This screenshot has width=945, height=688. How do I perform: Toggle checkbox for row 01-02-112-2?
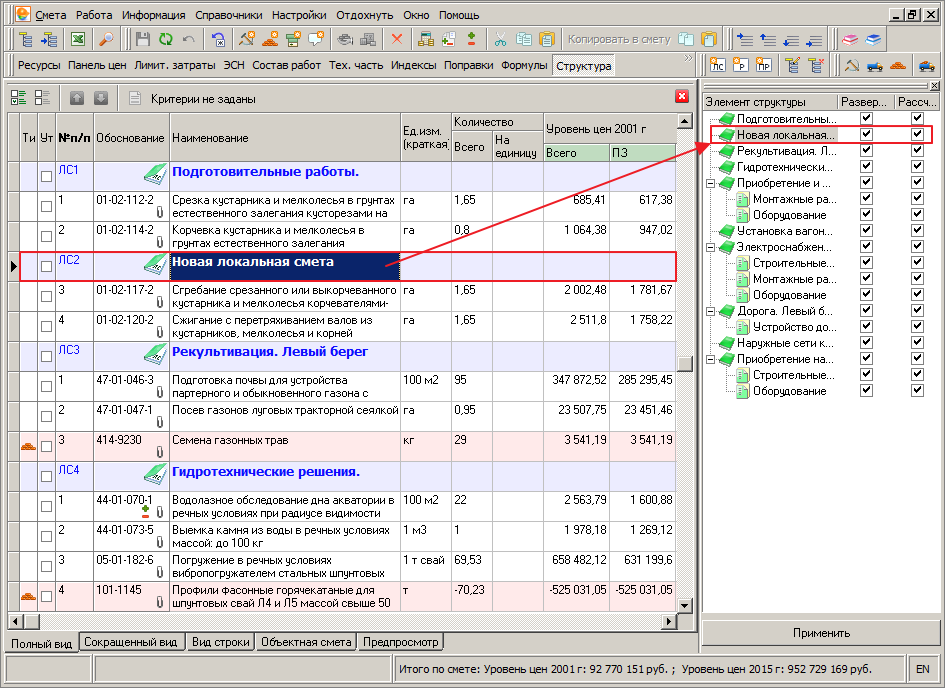coord(46,207)
